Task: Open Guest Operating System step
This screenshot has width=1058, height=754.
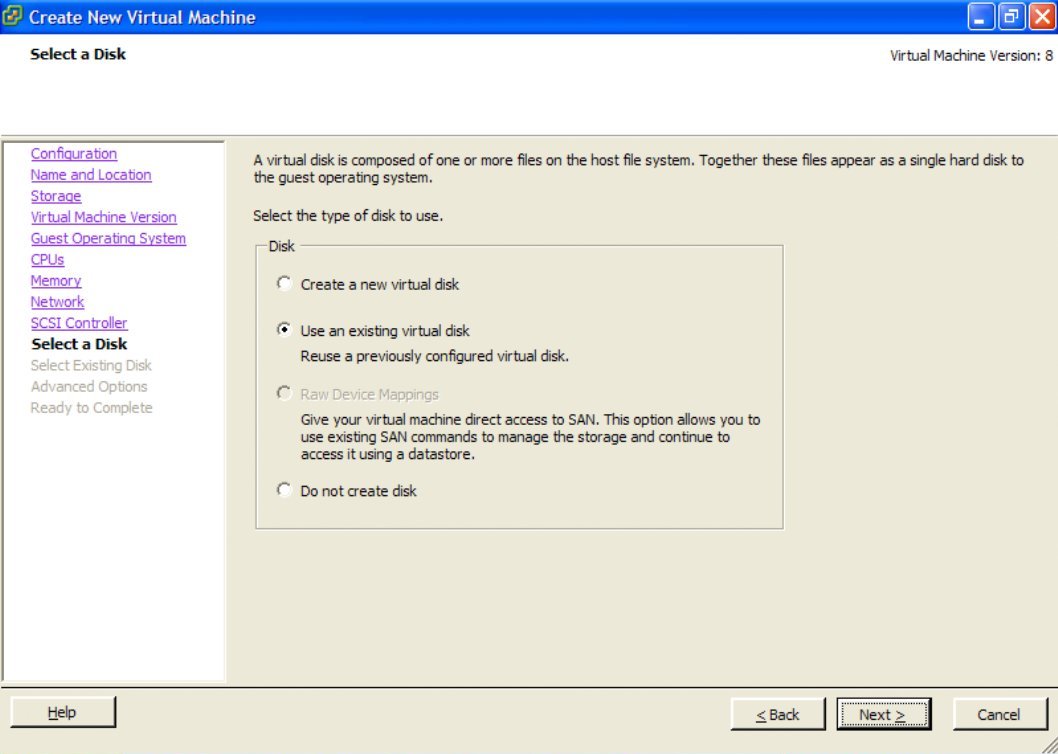Action: (108, 238)
